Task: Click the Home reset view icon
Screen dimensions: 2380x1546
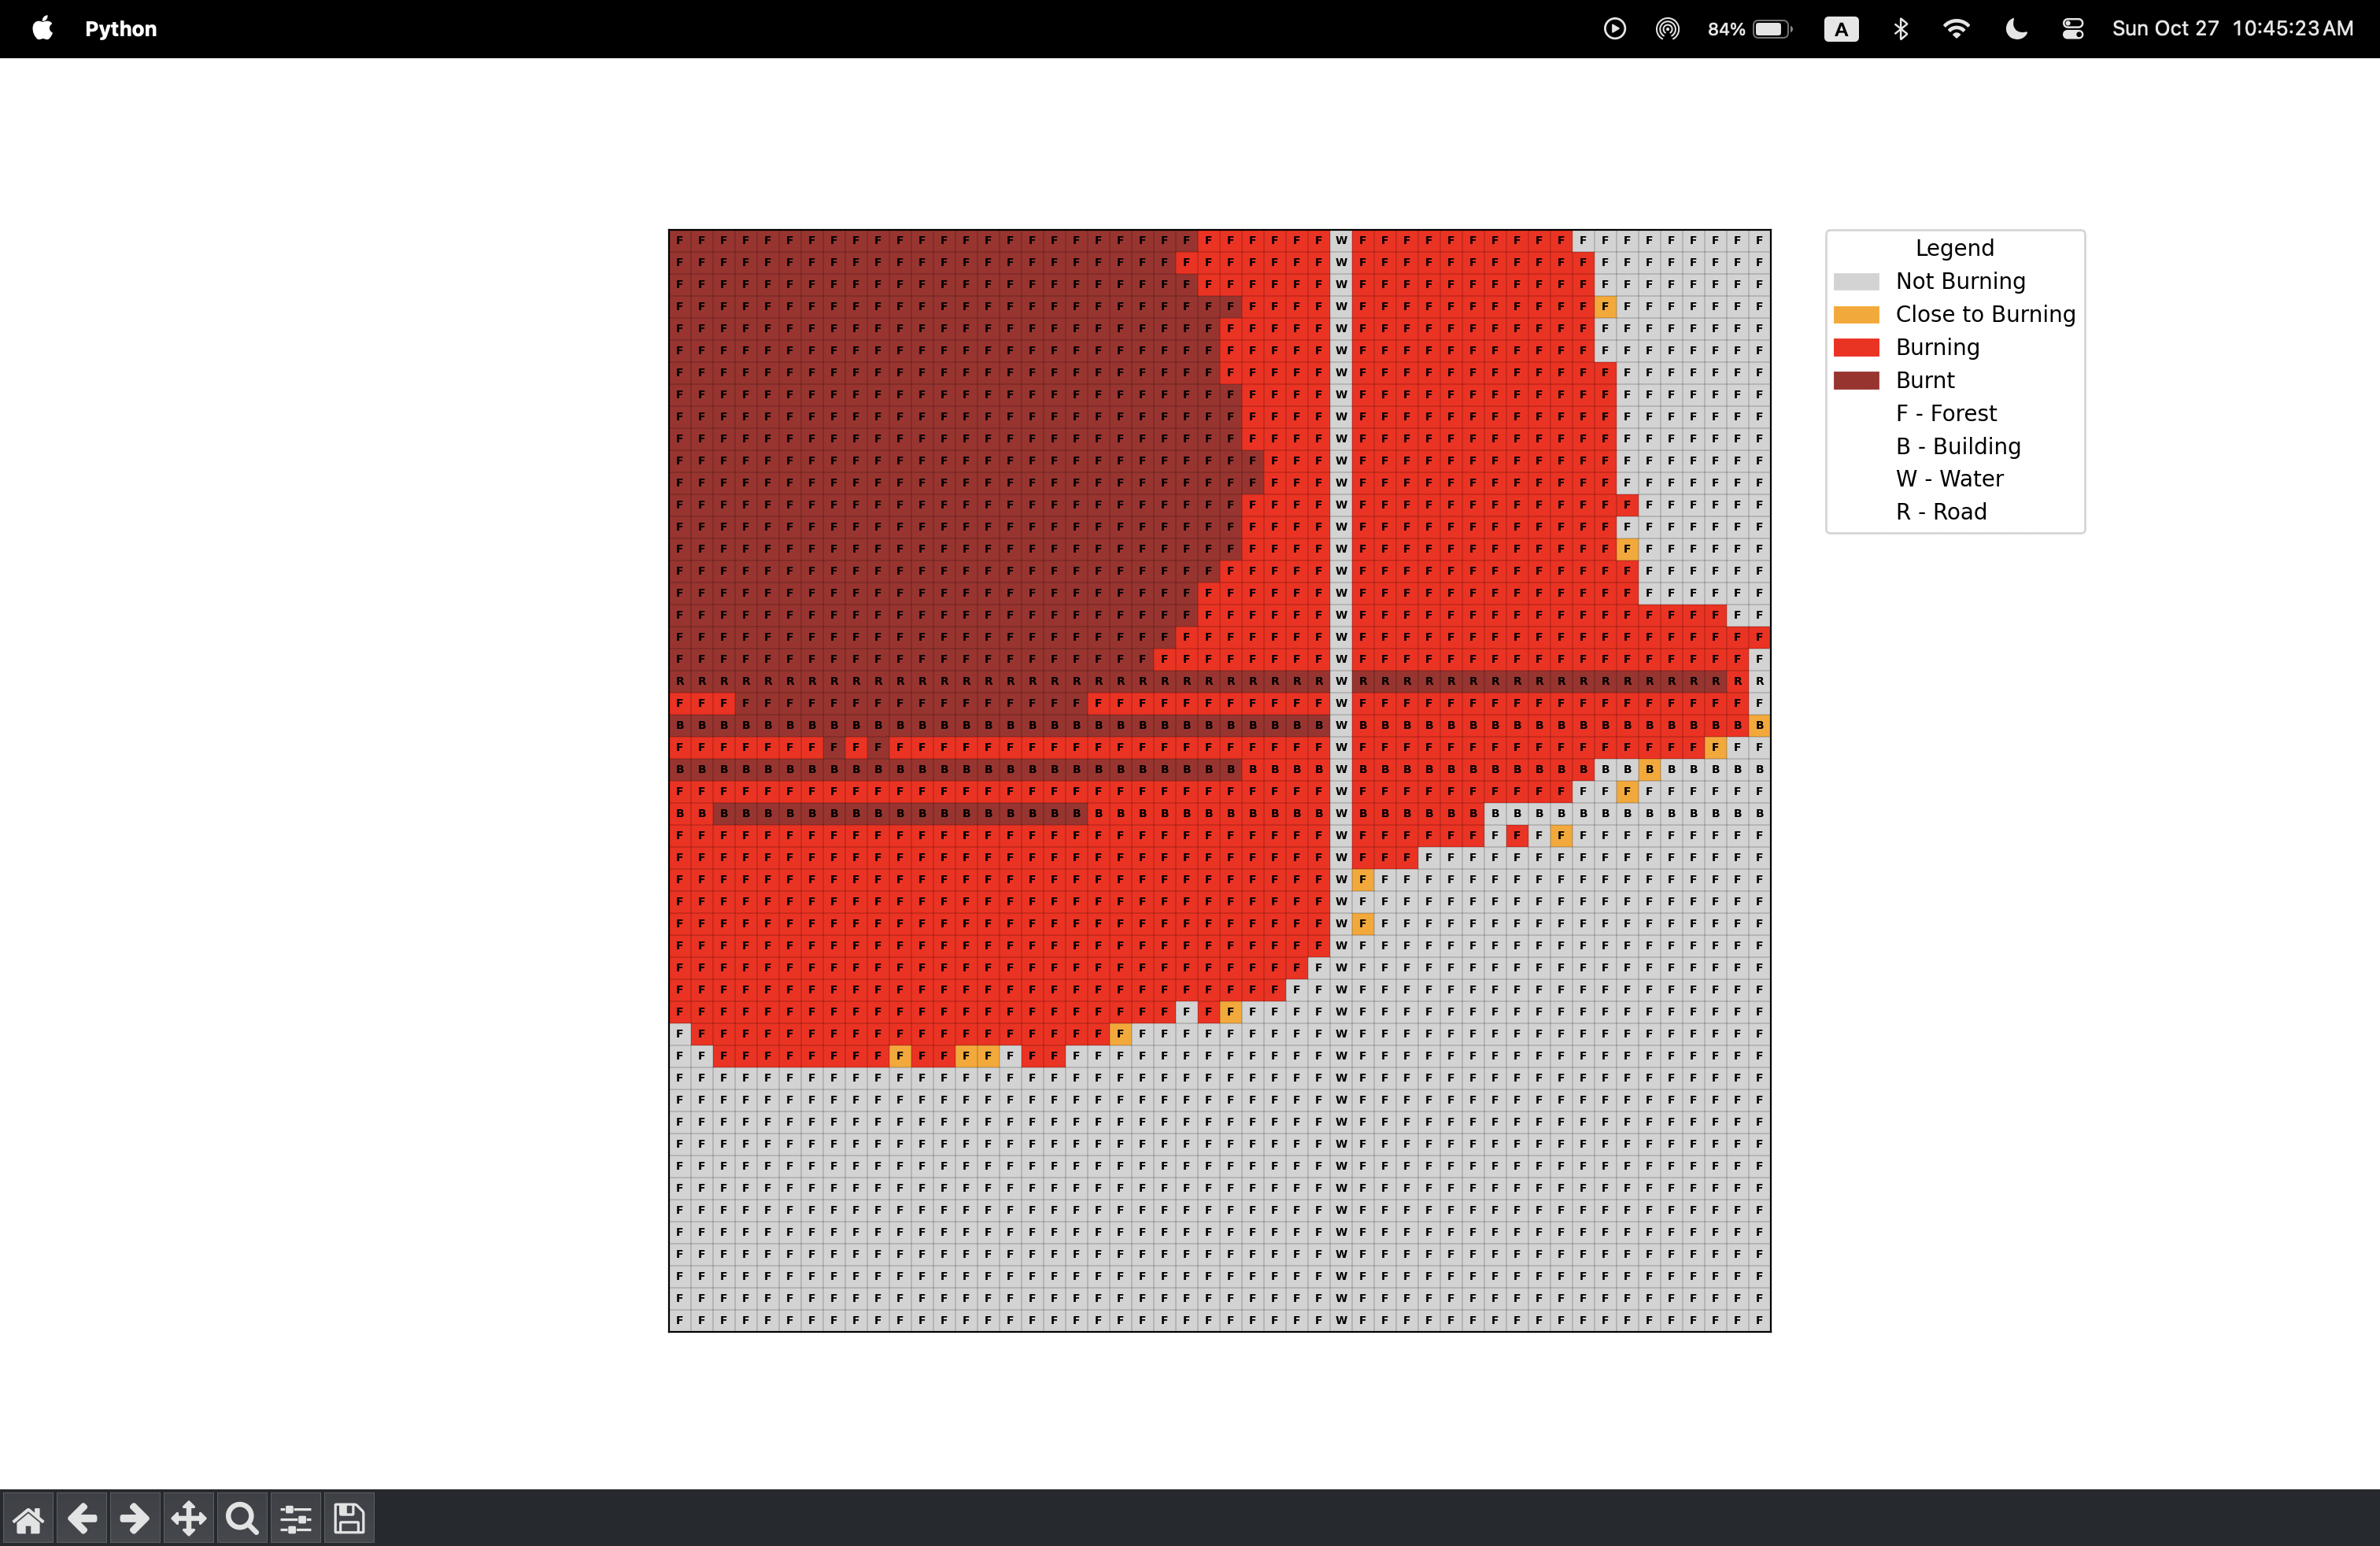Action: pyautogui.click(x=28, y=1519)
